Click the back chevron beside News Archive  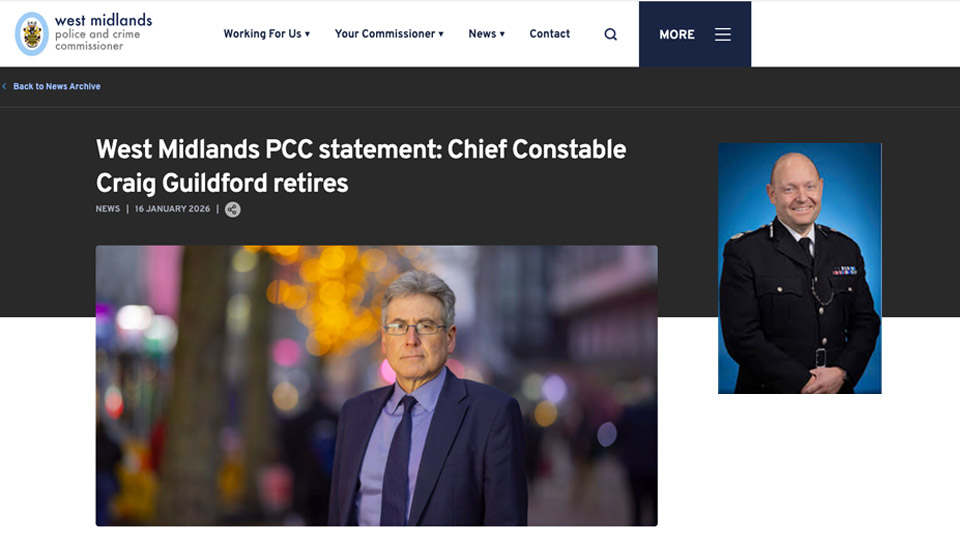click(4, 87)
